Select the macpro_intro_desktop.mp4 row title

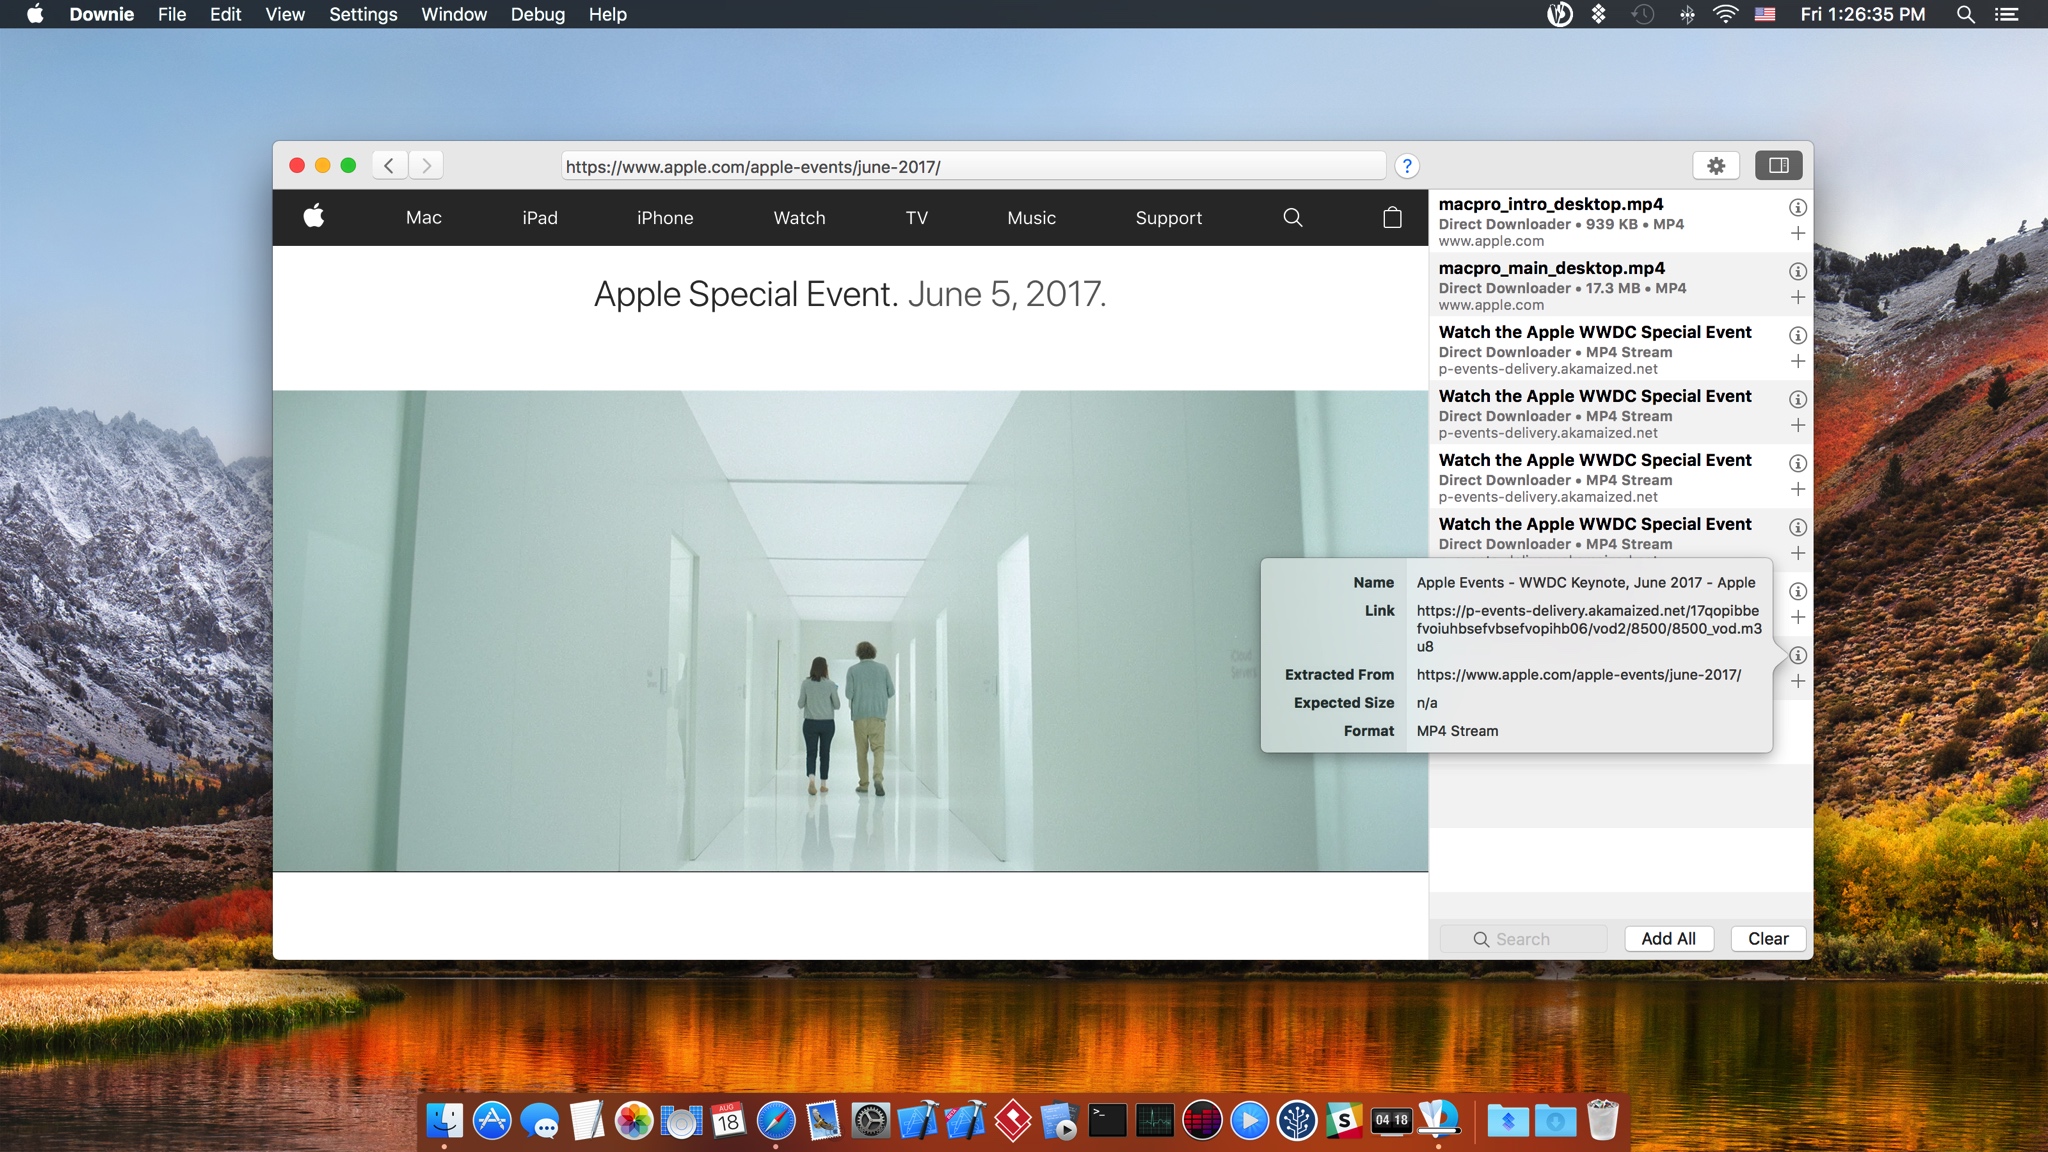[x=1551, y=204]
